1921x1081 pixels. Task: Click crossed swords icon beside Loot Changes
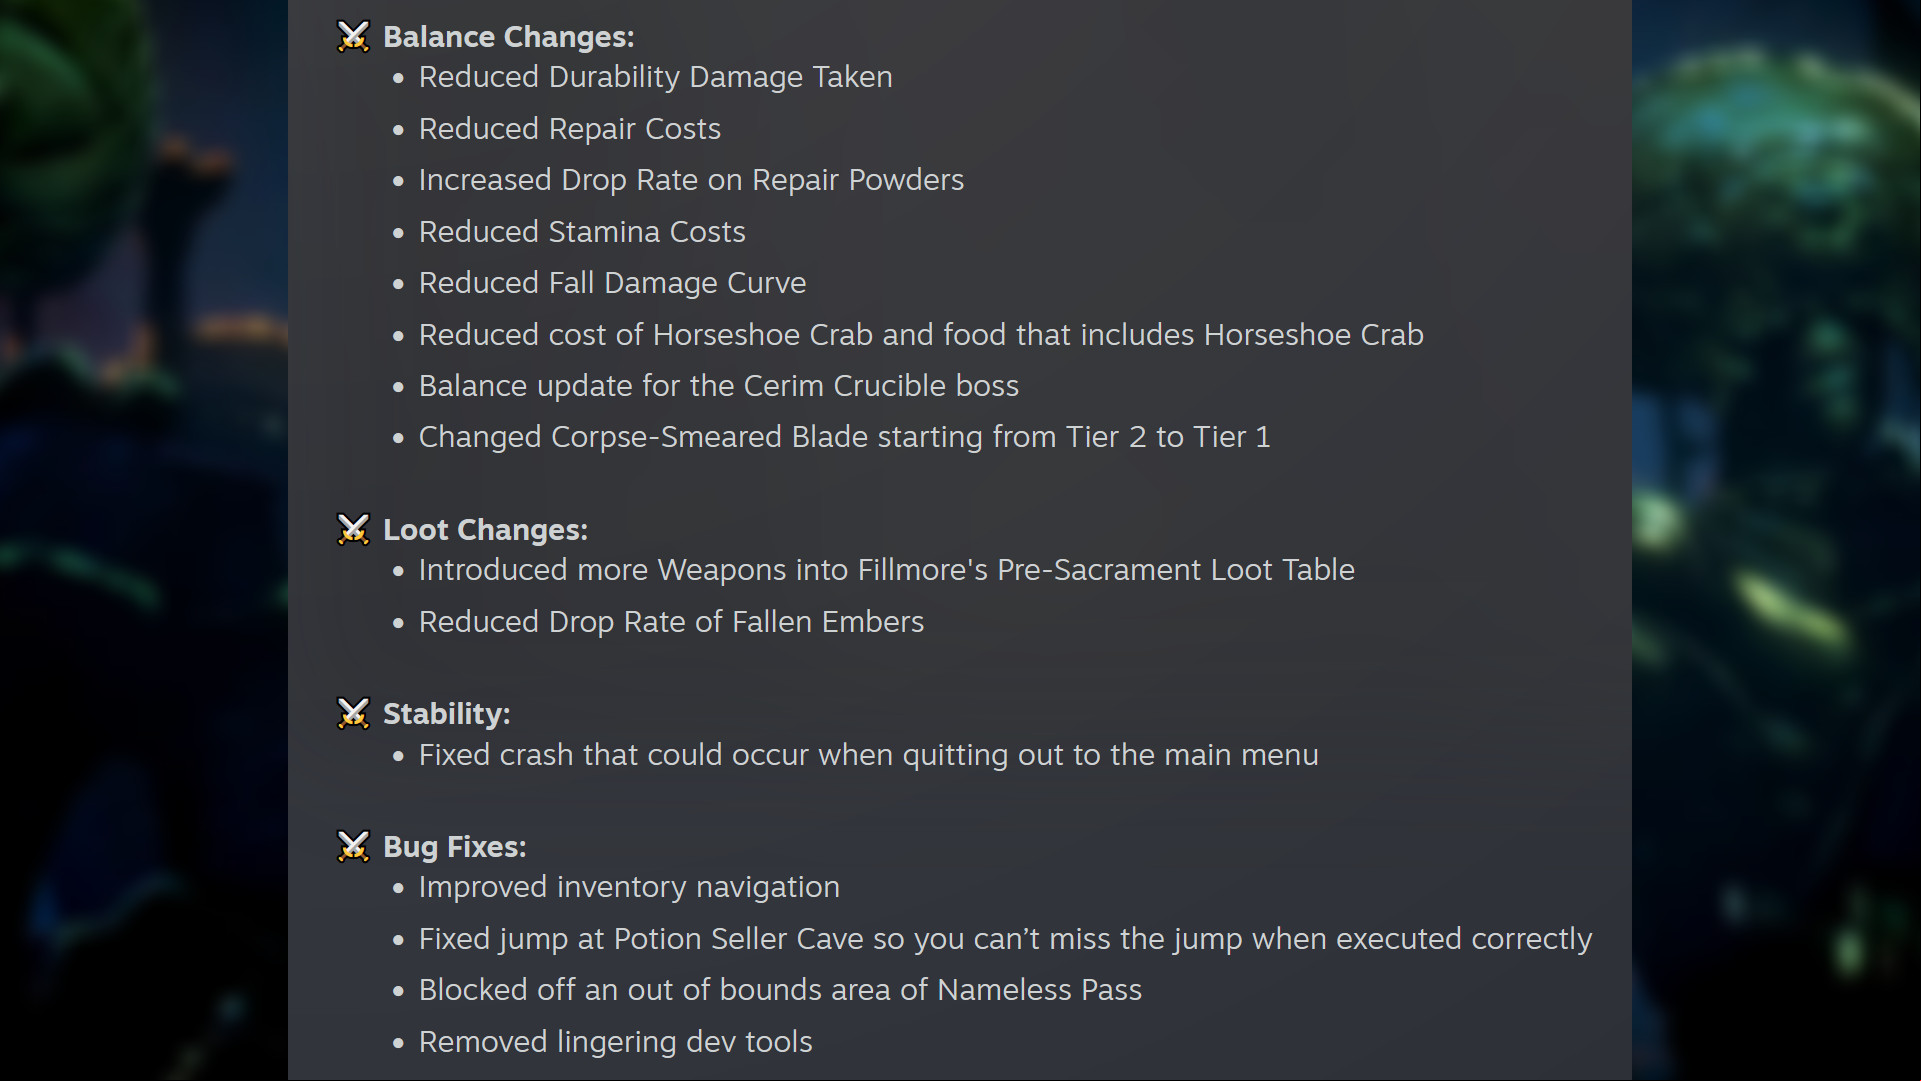353,529
